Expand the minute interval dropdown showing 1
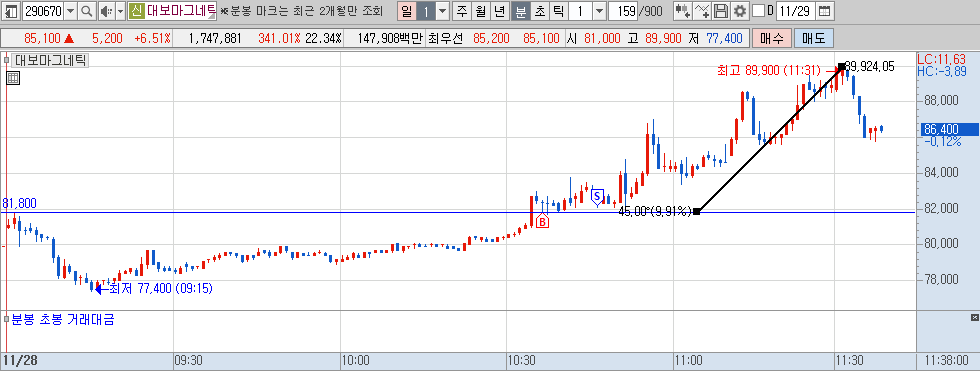980x371 pixels. [599, 11]
